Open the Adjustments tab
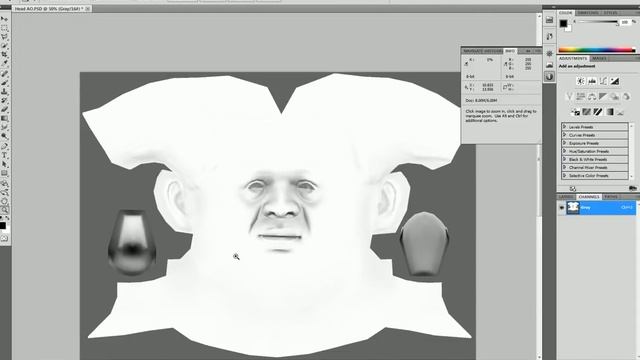 573,59
